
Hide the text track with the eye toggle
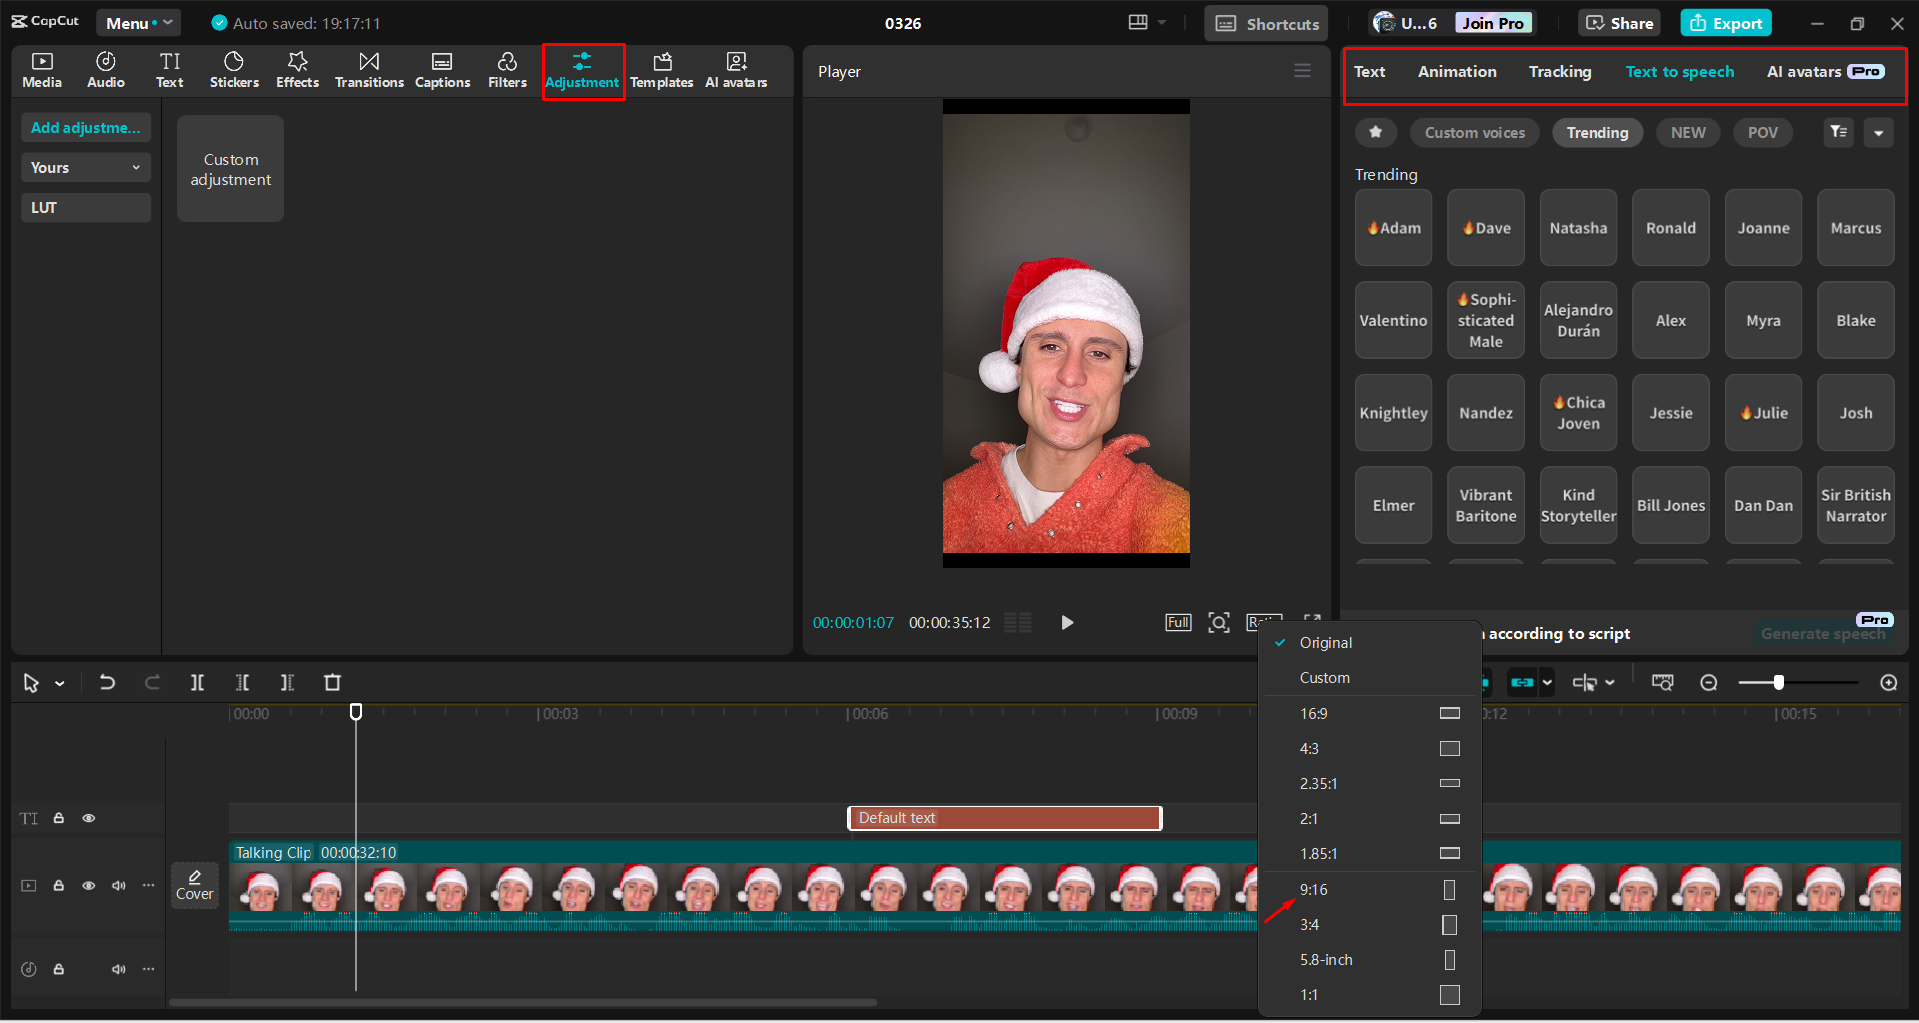point(89,817)
